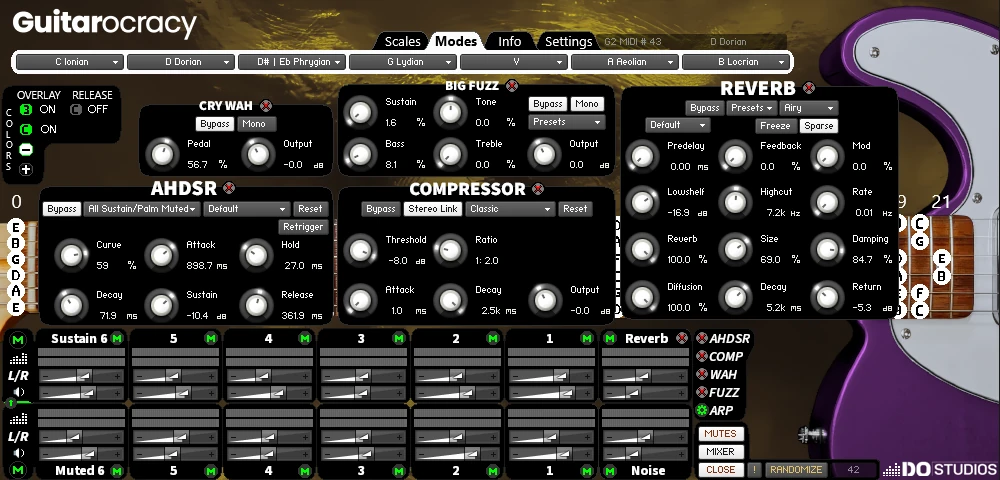Screen dimensions: 1000x480
Task: Toggle Freeze in the Reverb panel
Action: 776,126
